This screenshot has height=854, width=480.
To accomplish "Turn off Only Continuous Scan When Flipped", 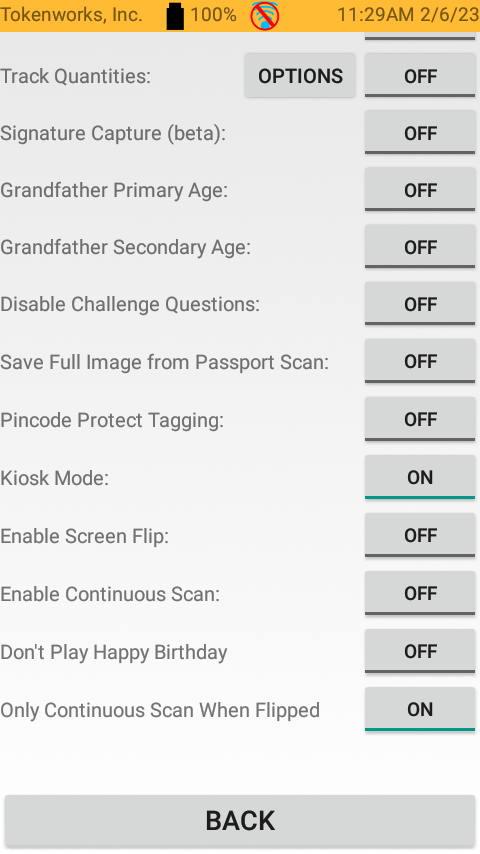I will pos(420,709).
